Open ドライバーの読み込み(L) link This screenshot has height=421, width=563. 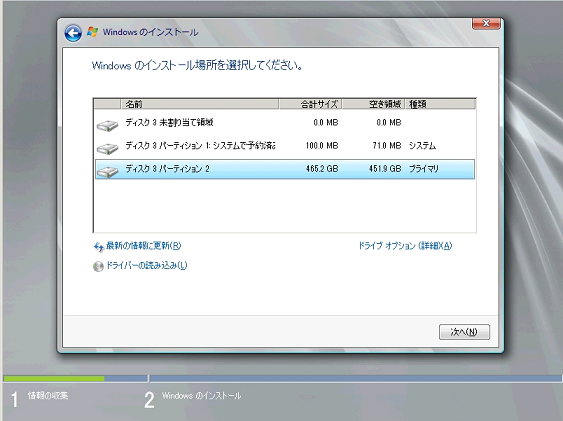[146, 266]
